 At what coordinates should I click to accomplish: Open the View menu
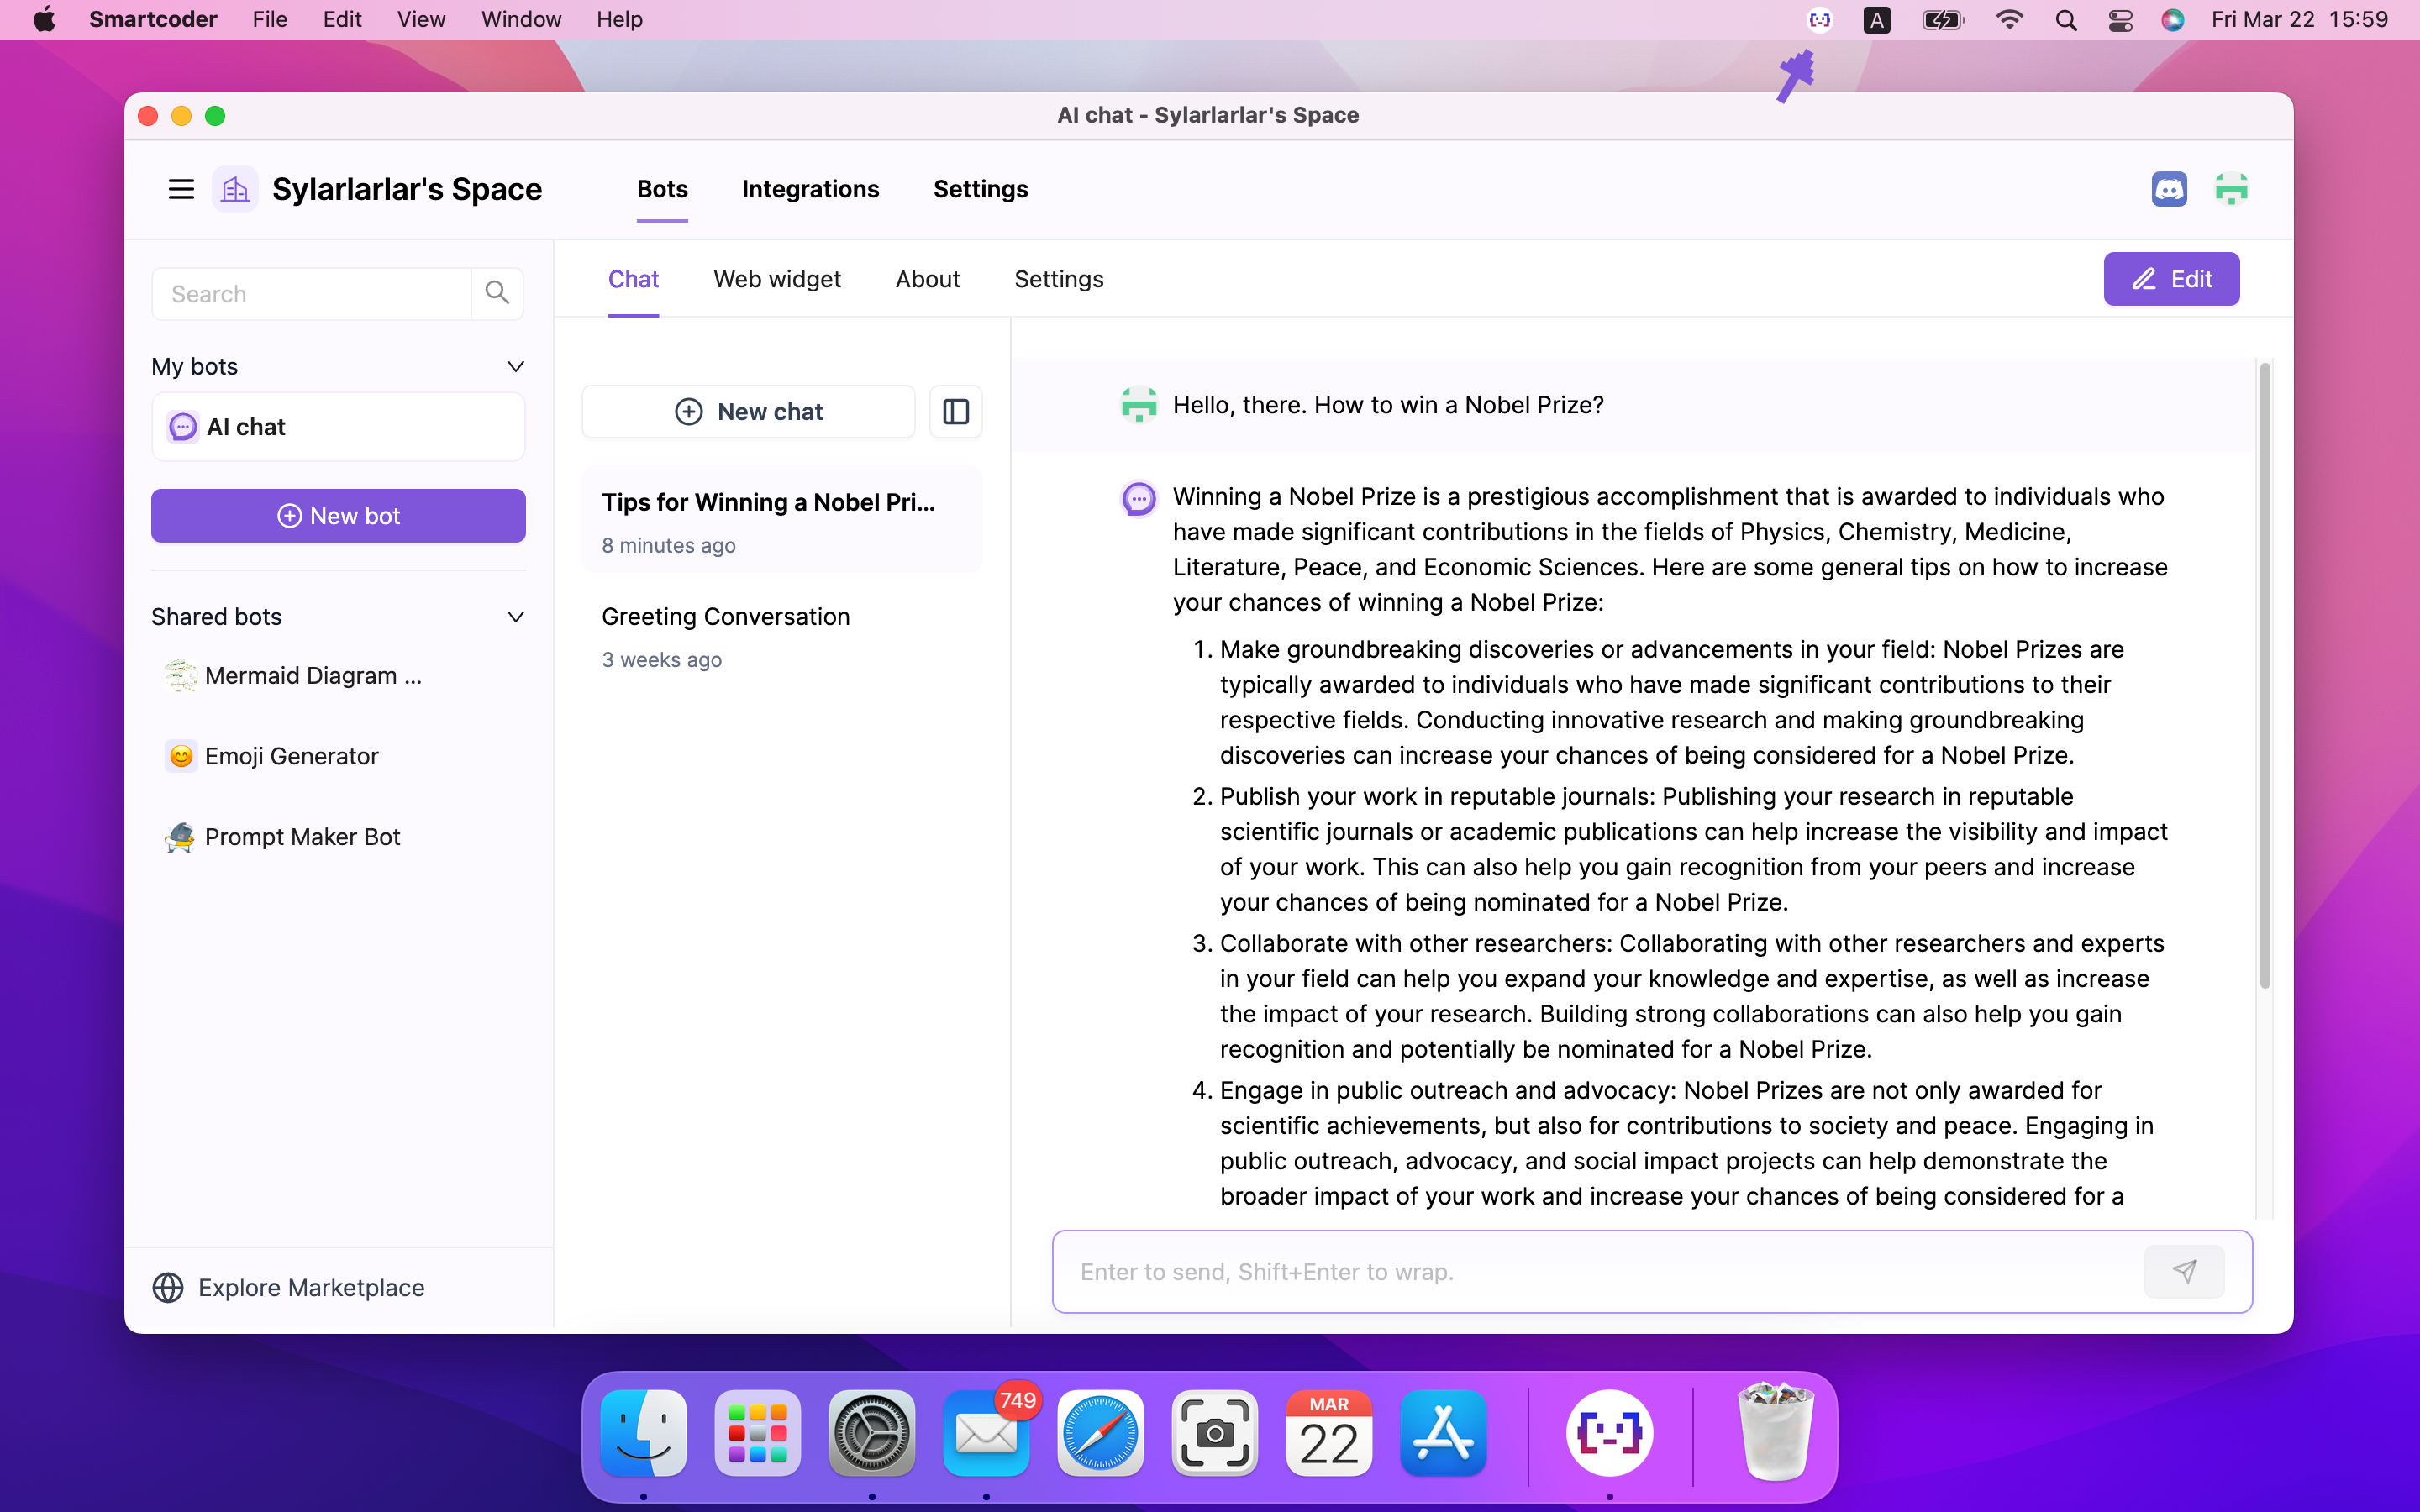421,19
